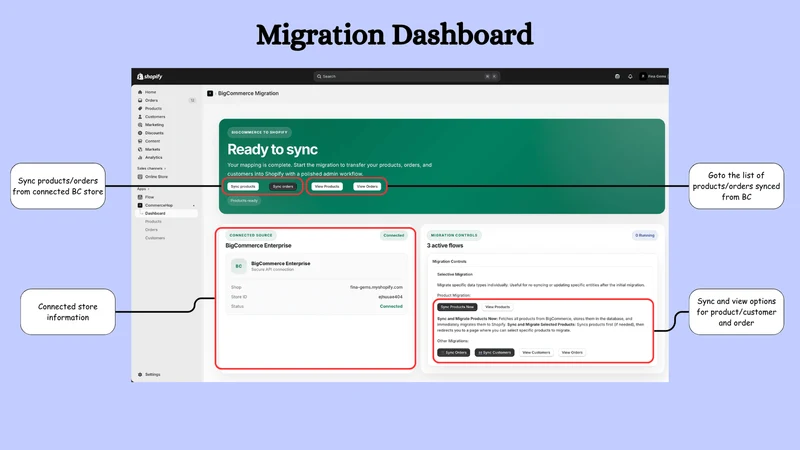Image resolution: width=800 pixels, height=450 pixels.
Task: Click the 3 active flows heading
Action: 445,246
